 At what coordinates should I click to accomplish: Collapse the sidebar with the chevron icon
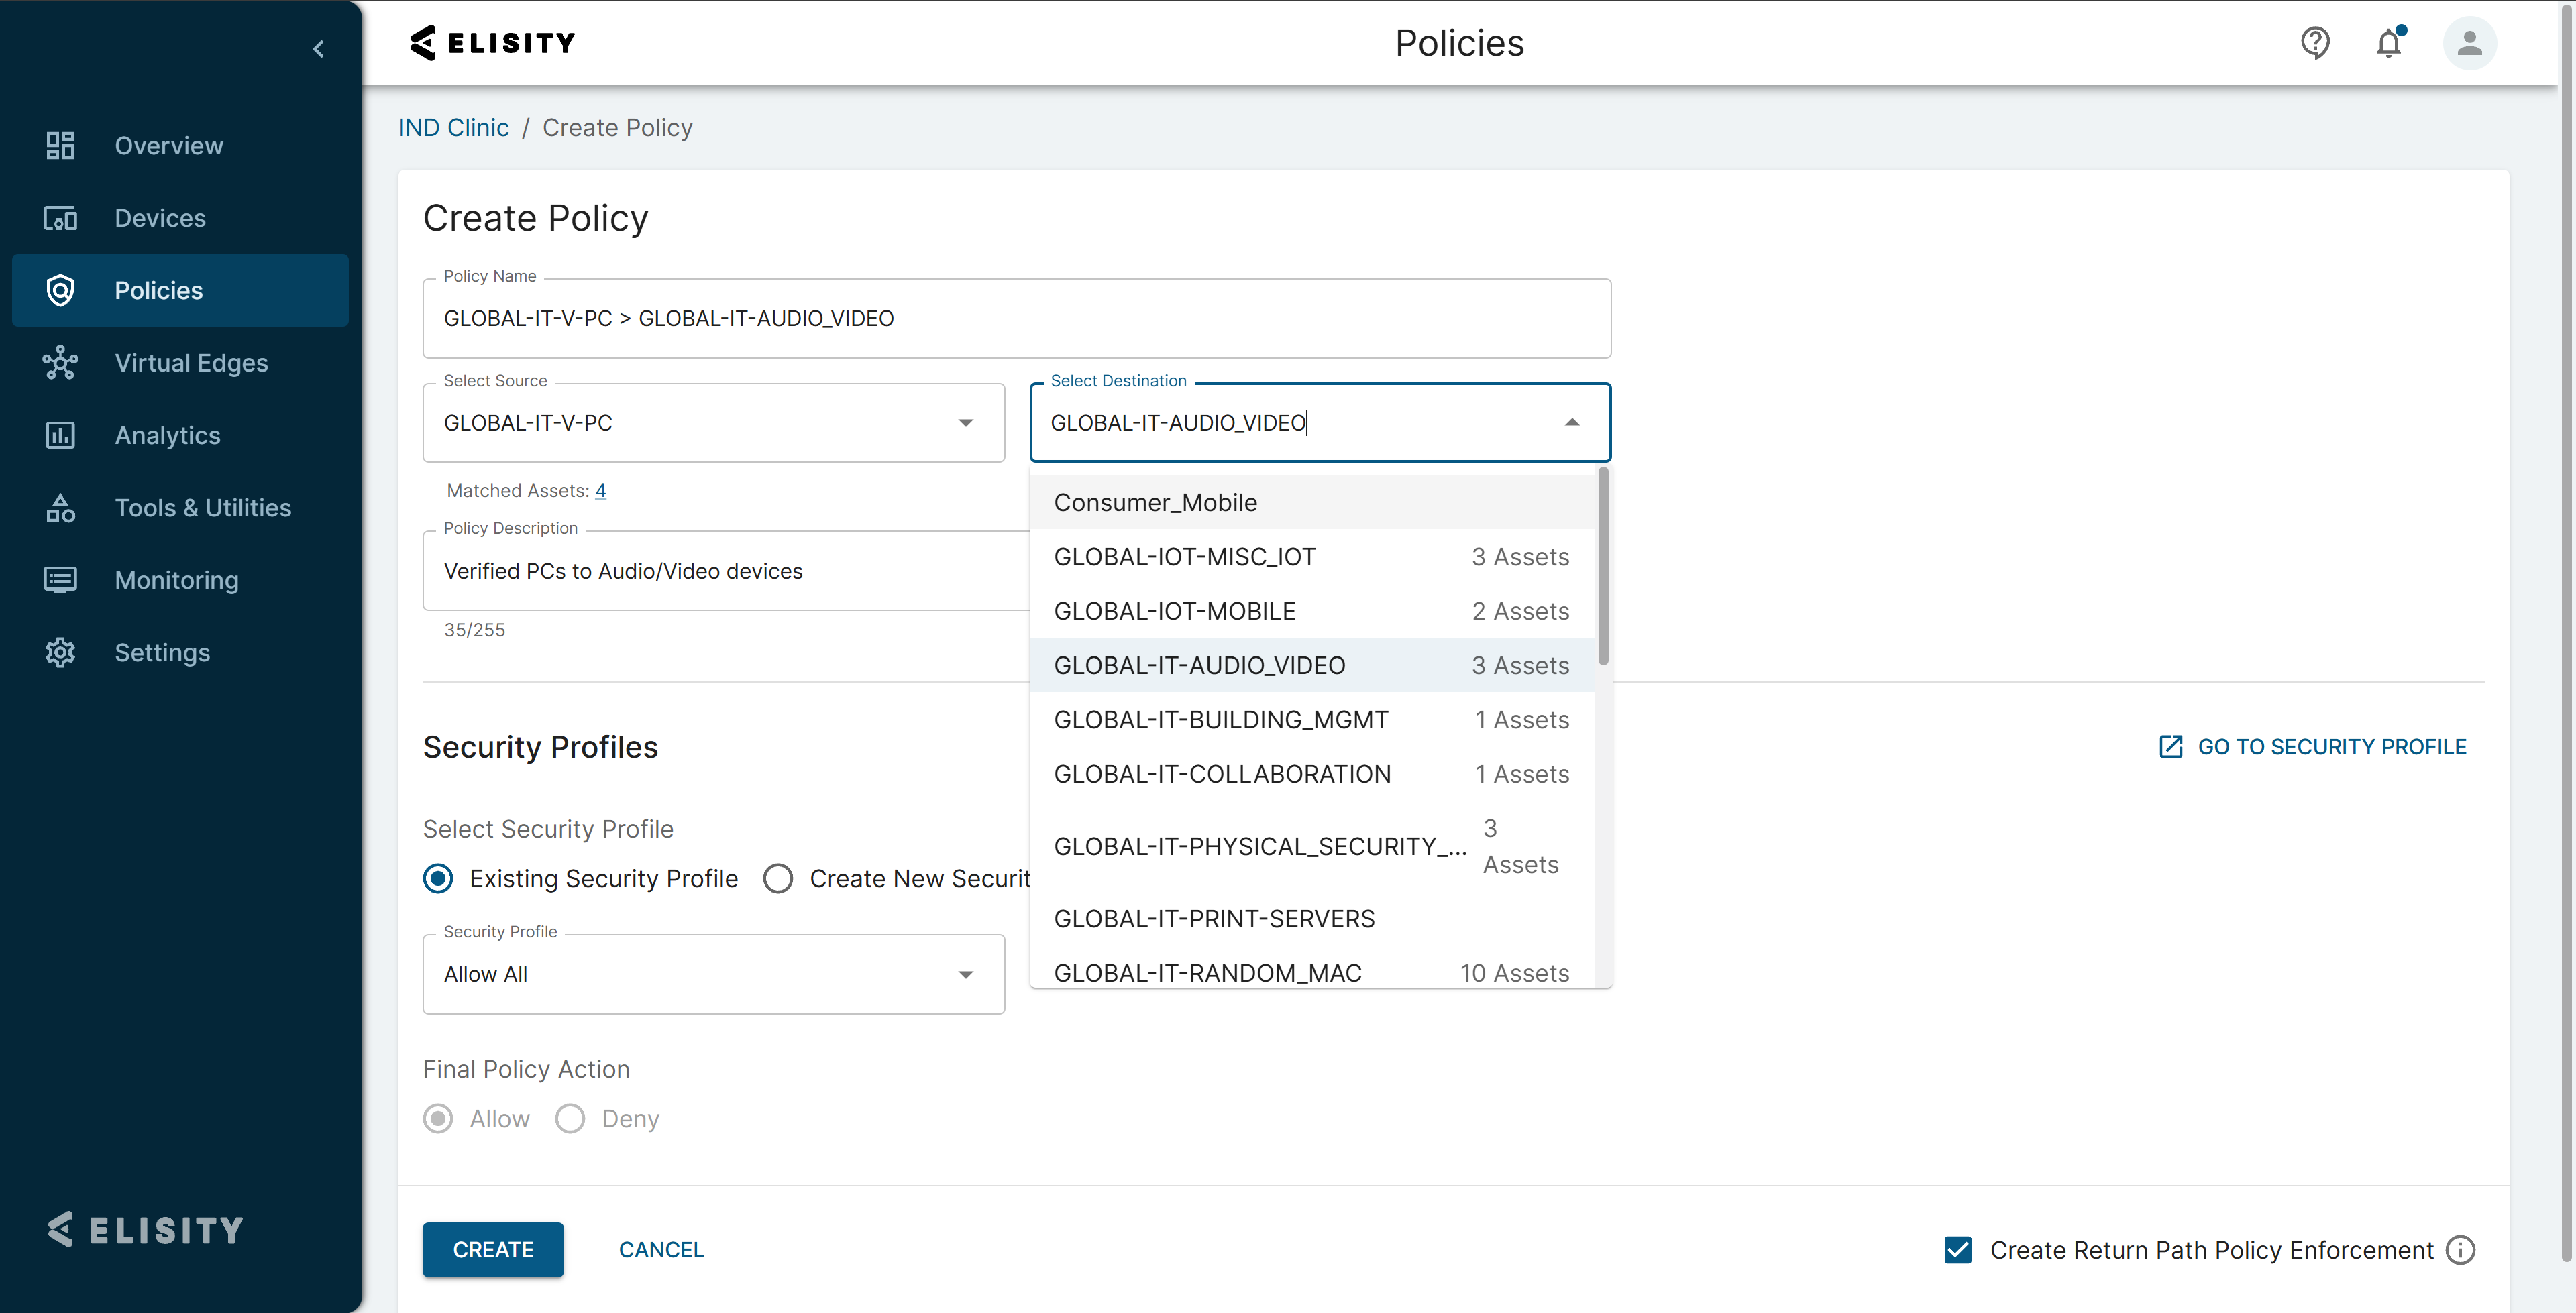click(318, 49)
